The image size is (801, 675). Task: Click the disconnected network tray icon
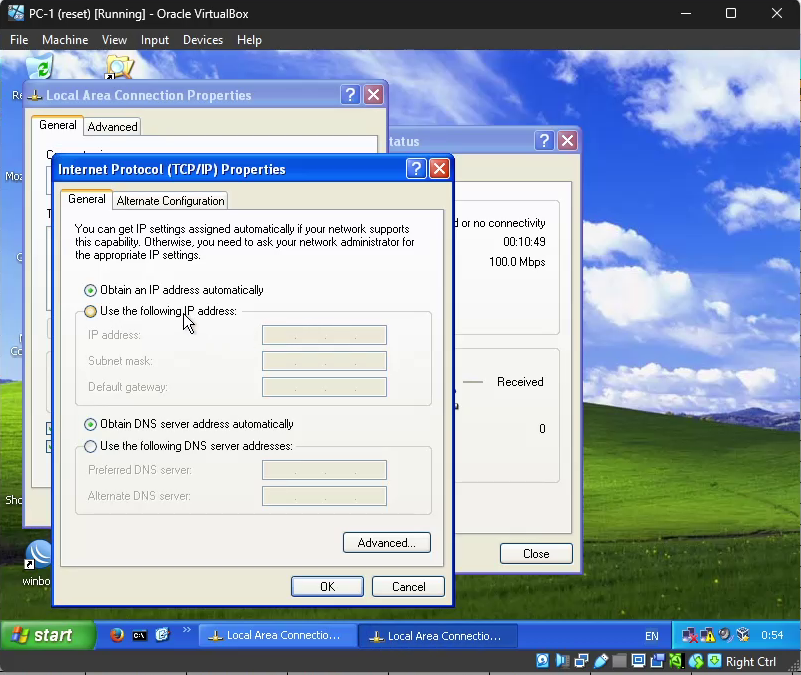pos(690,635)
